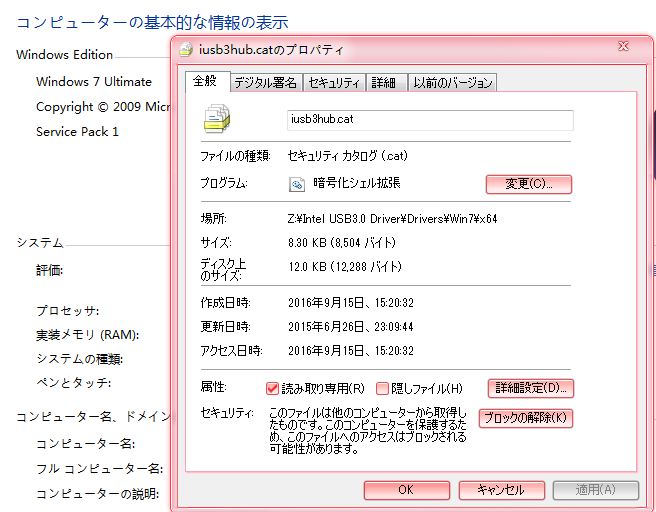Click the dialog title iusb3hub.catのプロパティ

click(x=271, y=50)
